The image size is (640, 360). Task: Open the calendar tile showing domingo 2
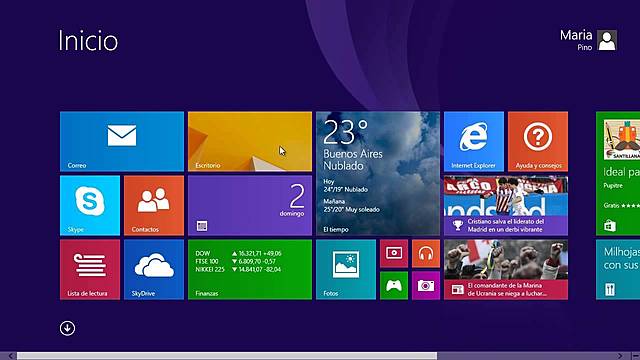tap(250, 205)
